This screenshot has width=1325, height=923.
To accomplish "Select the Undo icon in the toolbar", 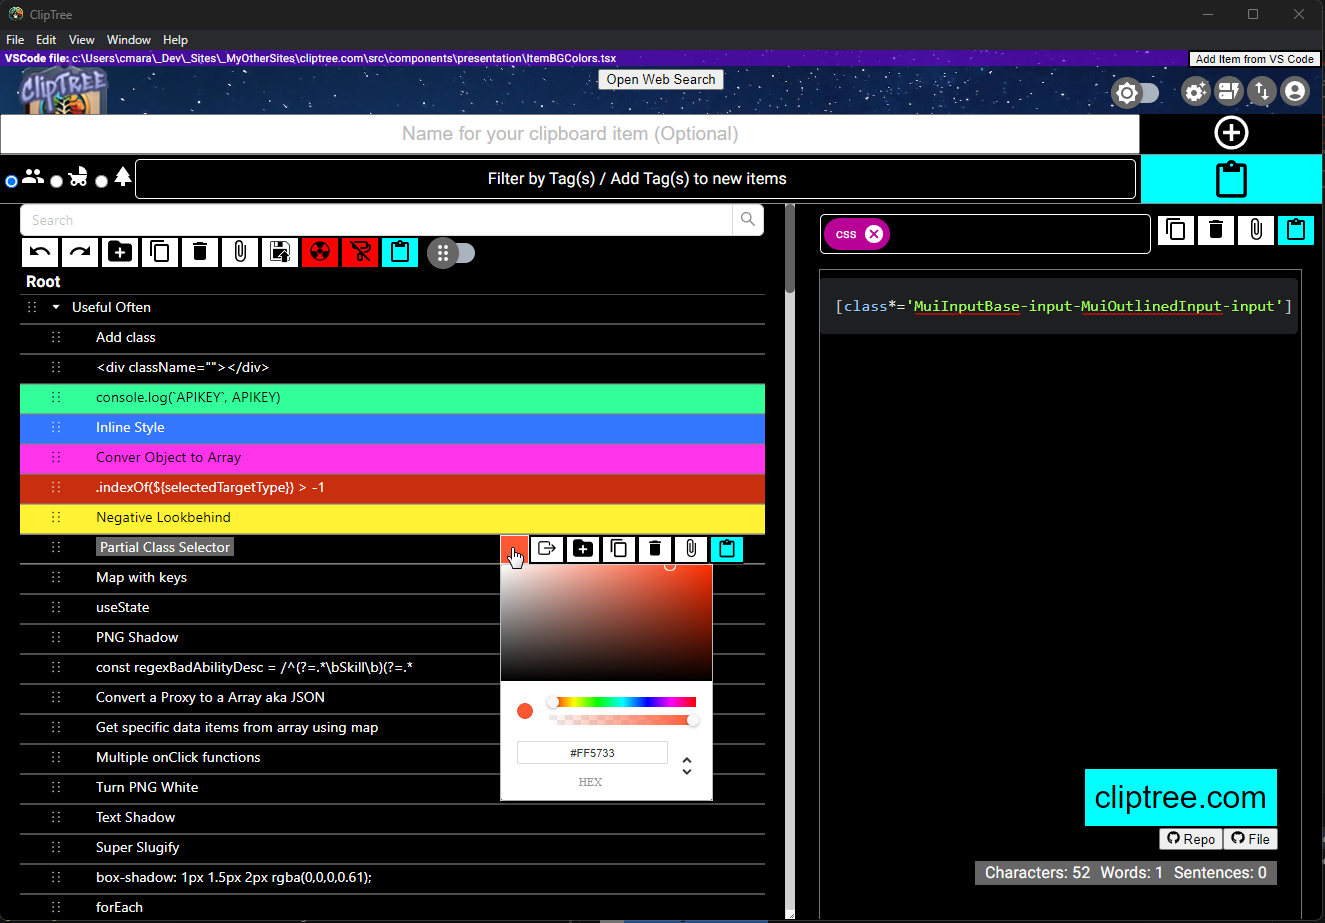I will tap(40, 252).
